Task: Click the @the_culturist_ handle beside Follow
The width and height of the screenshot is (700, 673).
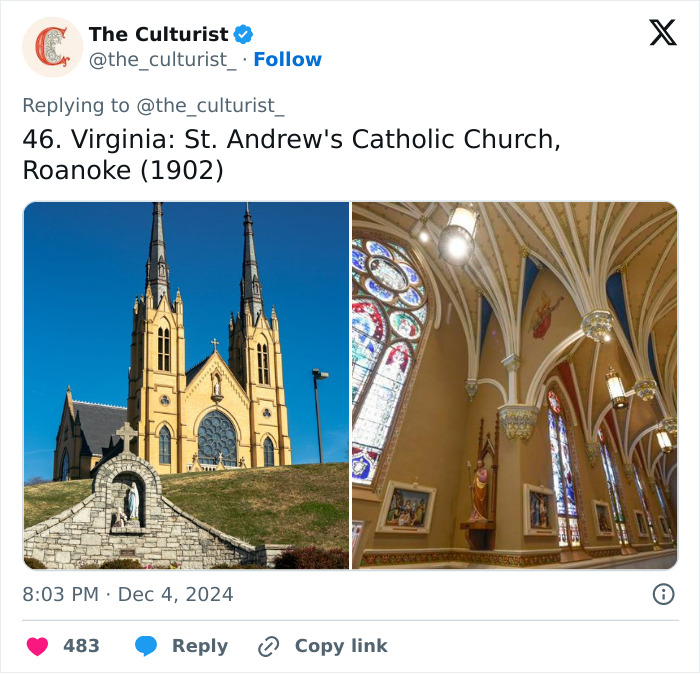Action: (163, 60)
